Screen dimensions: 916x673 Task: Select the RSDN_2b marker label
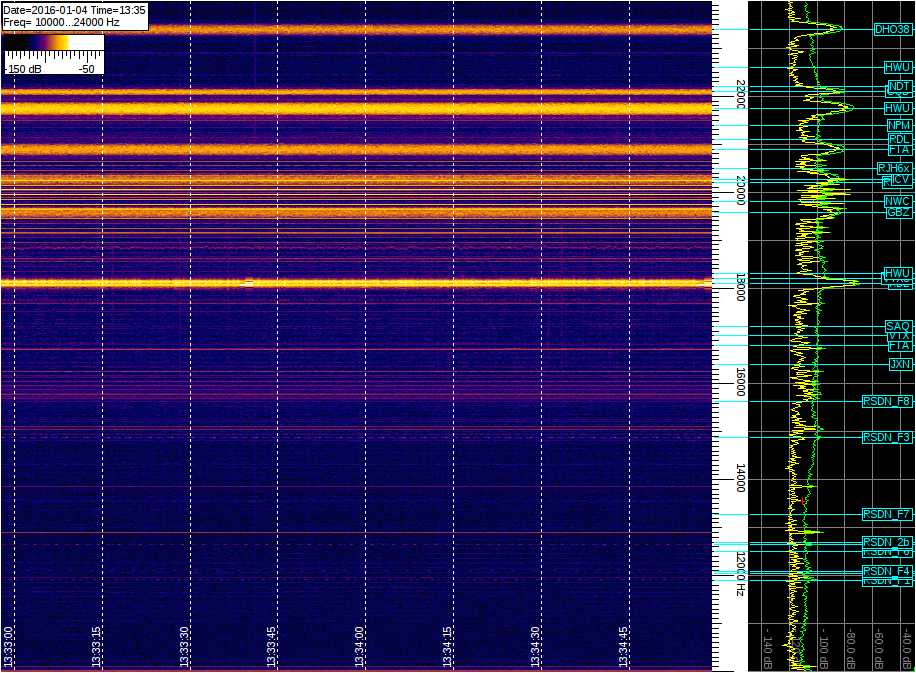[x=887, y=542]
